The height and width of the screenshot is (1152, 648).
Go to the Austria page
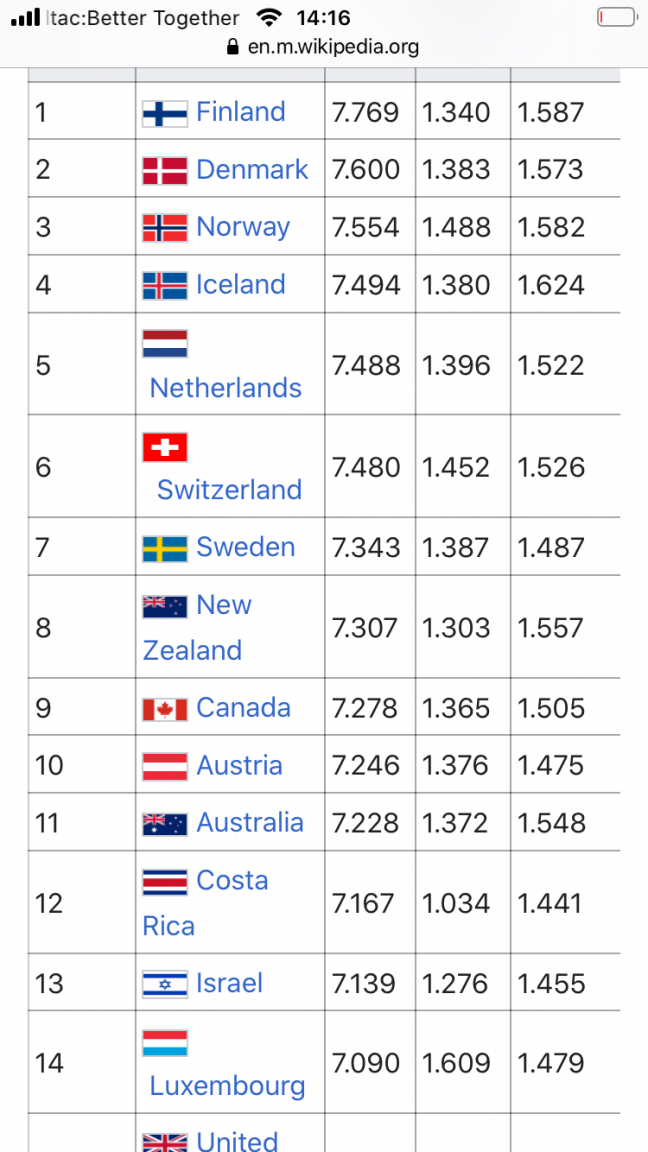240,766
